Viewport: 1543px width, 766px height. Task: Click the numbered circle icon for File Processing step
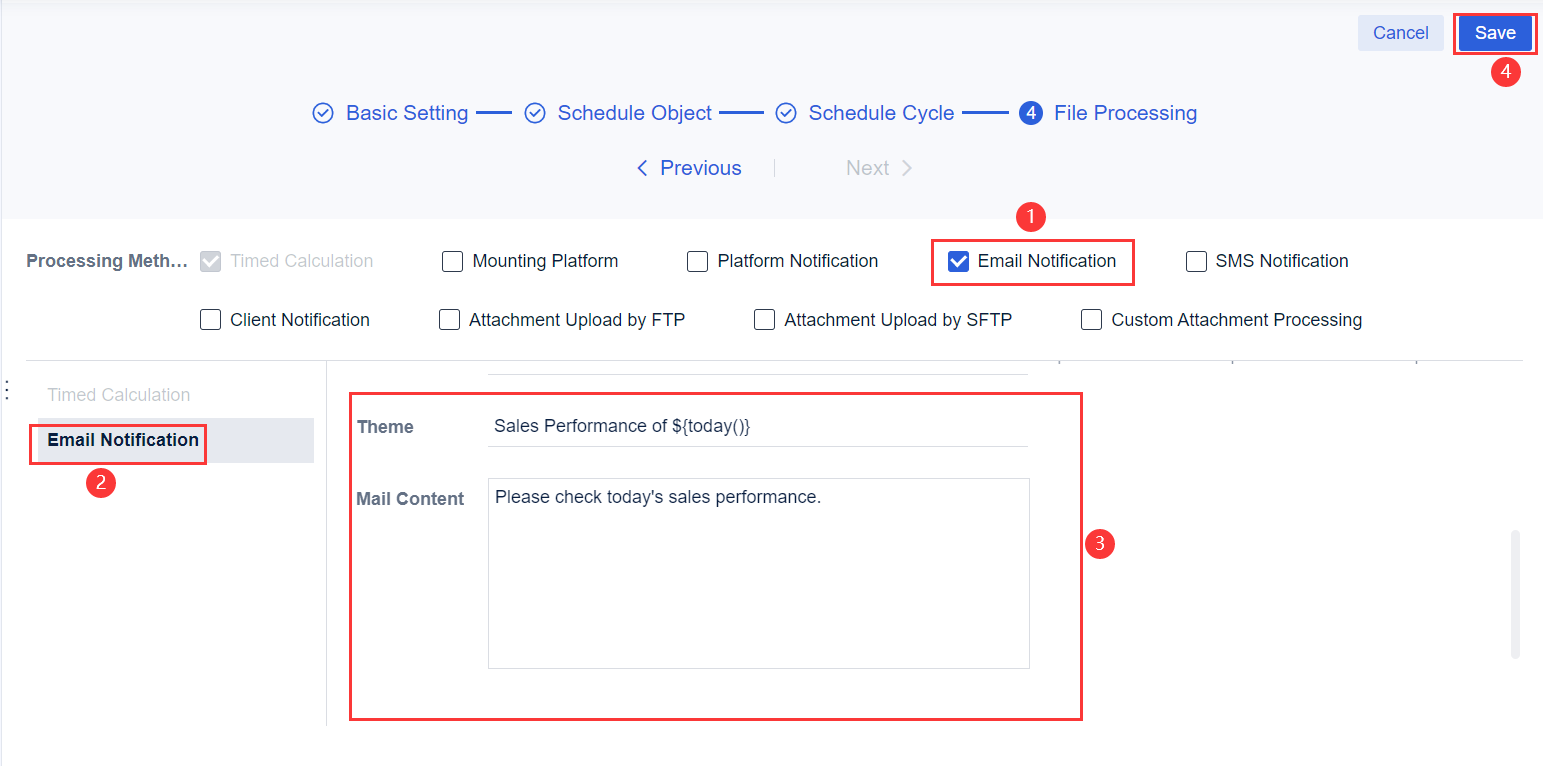1031,113
